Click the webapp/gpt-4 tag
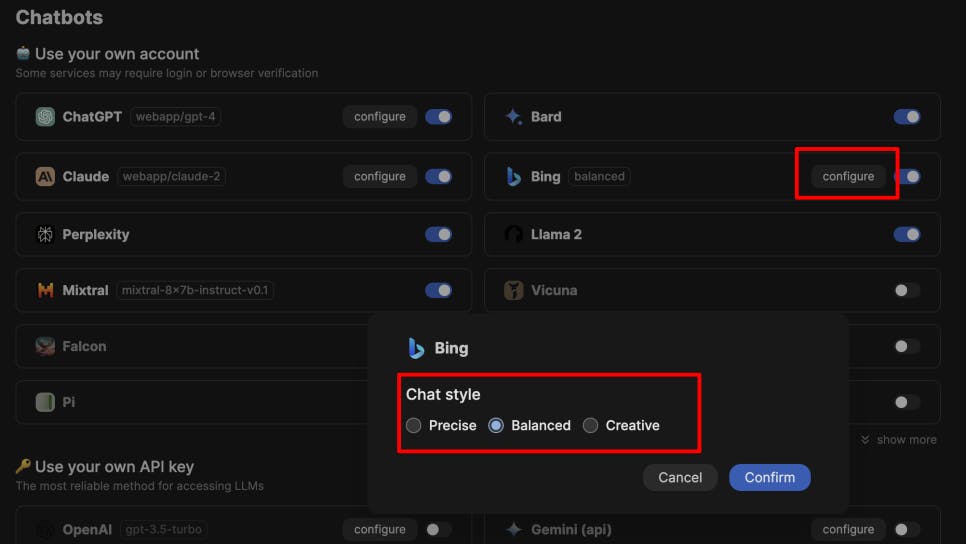Viewport: 966px width, 544px height. 176,116
